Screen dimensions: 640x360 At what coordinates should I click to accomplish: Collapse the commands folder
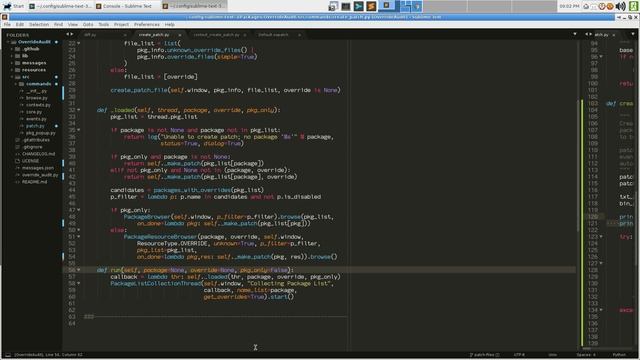[x=16, y=84]
